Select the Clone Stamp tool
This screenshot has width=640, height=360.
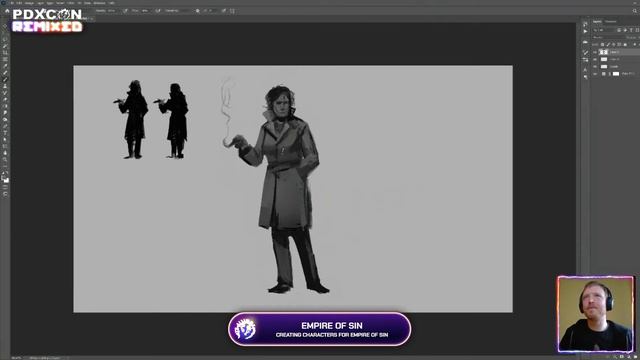click(x=5, y=86)
